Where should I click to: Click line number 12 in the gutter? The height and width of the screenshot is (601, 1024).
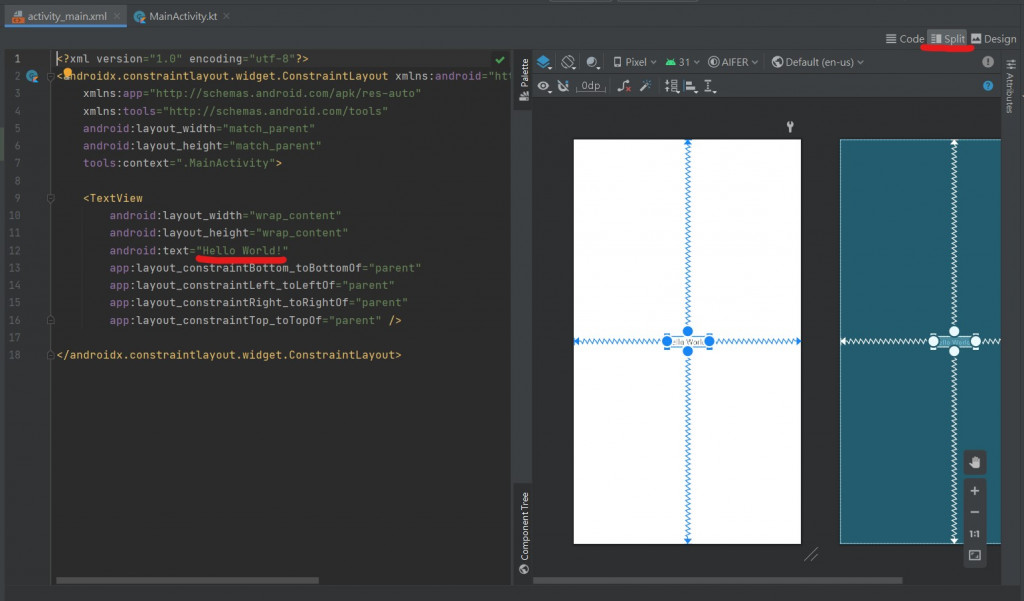14,250
